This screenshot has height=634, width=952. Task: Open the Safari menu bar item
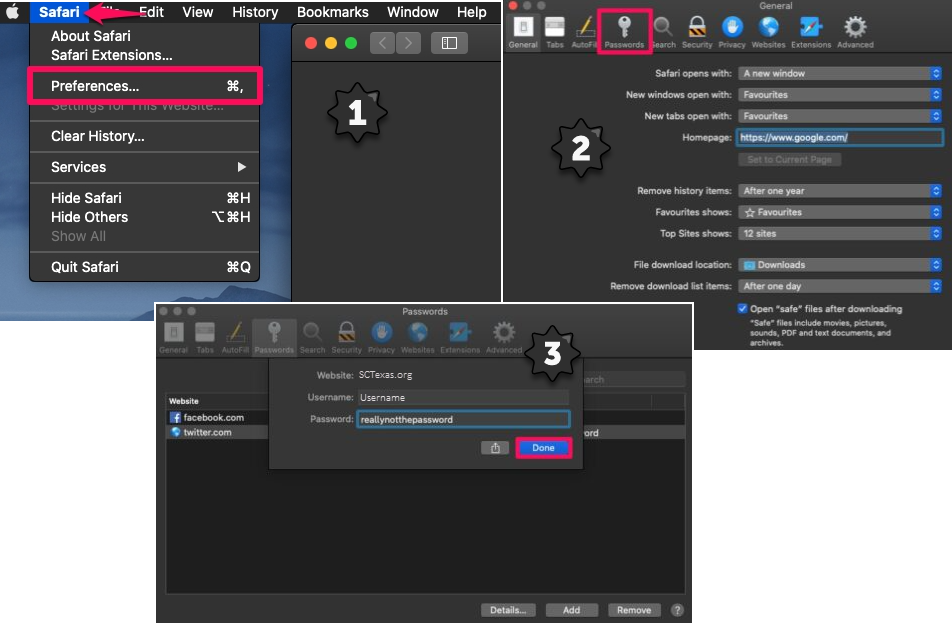[59, 12]
